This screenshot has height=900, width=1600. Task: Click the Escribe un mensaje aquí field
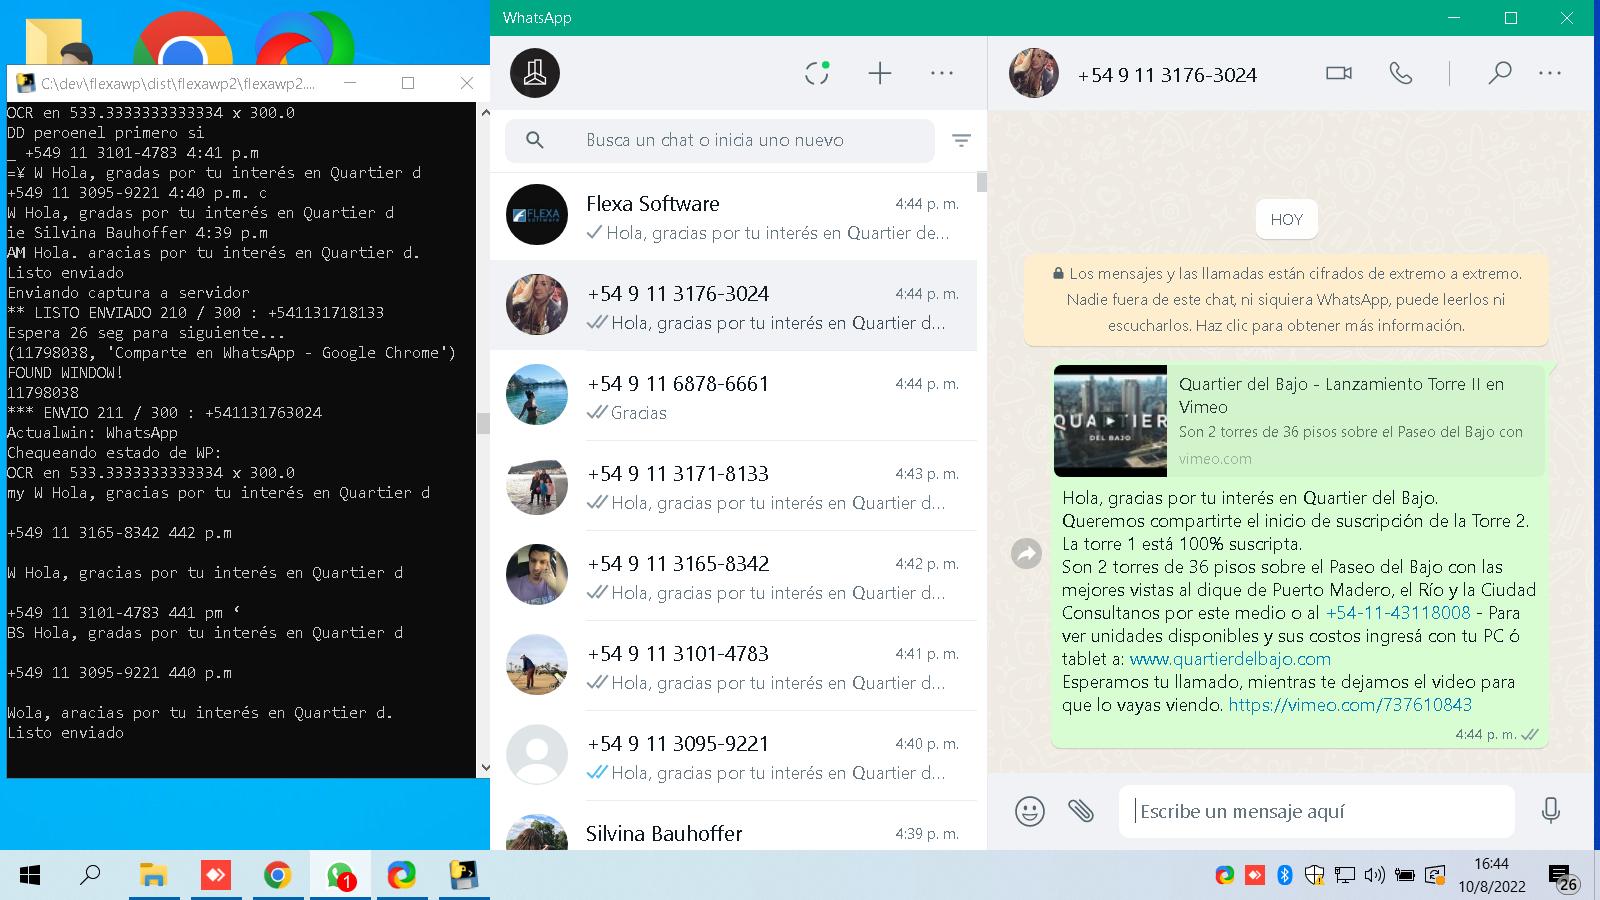pyautogui.click(x=1317, y=811)
